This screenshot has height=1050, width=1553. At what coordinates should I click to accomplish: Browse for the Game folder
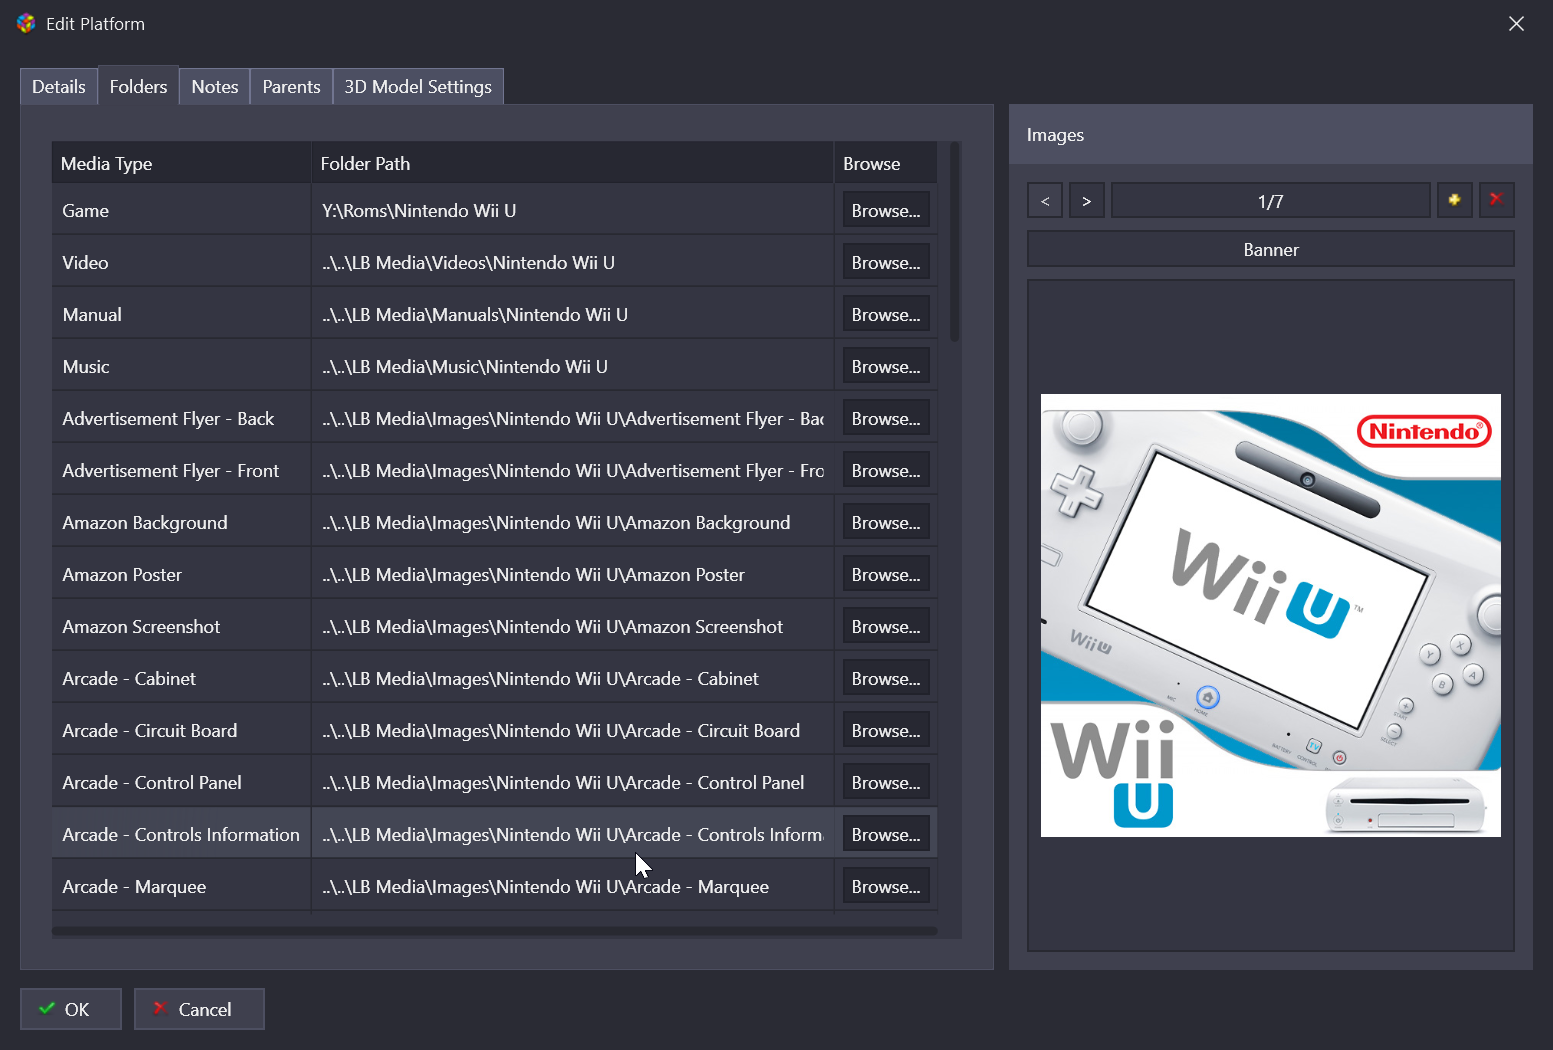tap(886, 210)
